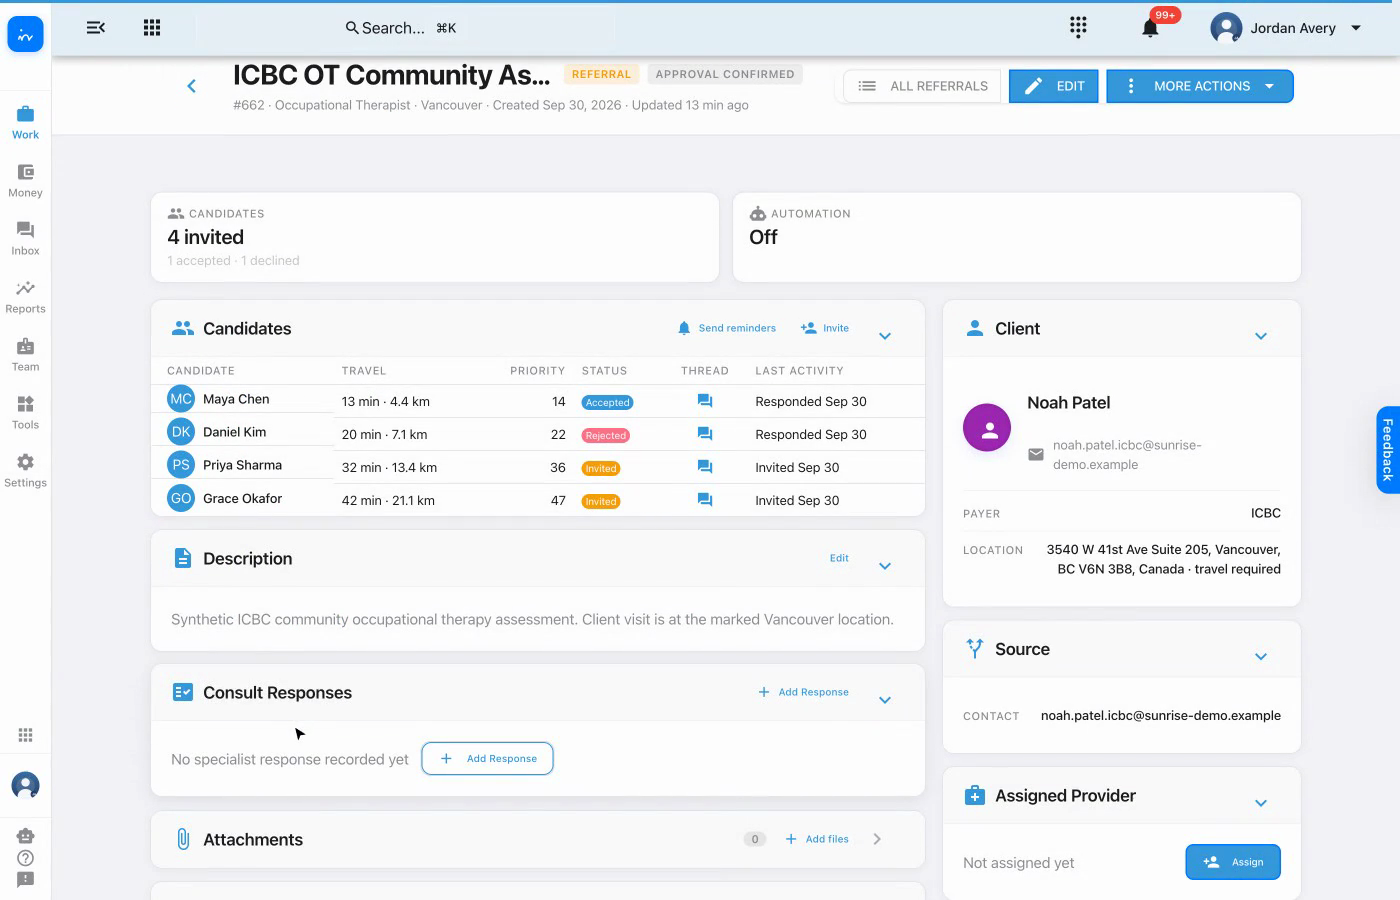Open the Team section in sidebar
Image resolution: width=1400 pixels, height=900 pixels.
pos(25,355)
